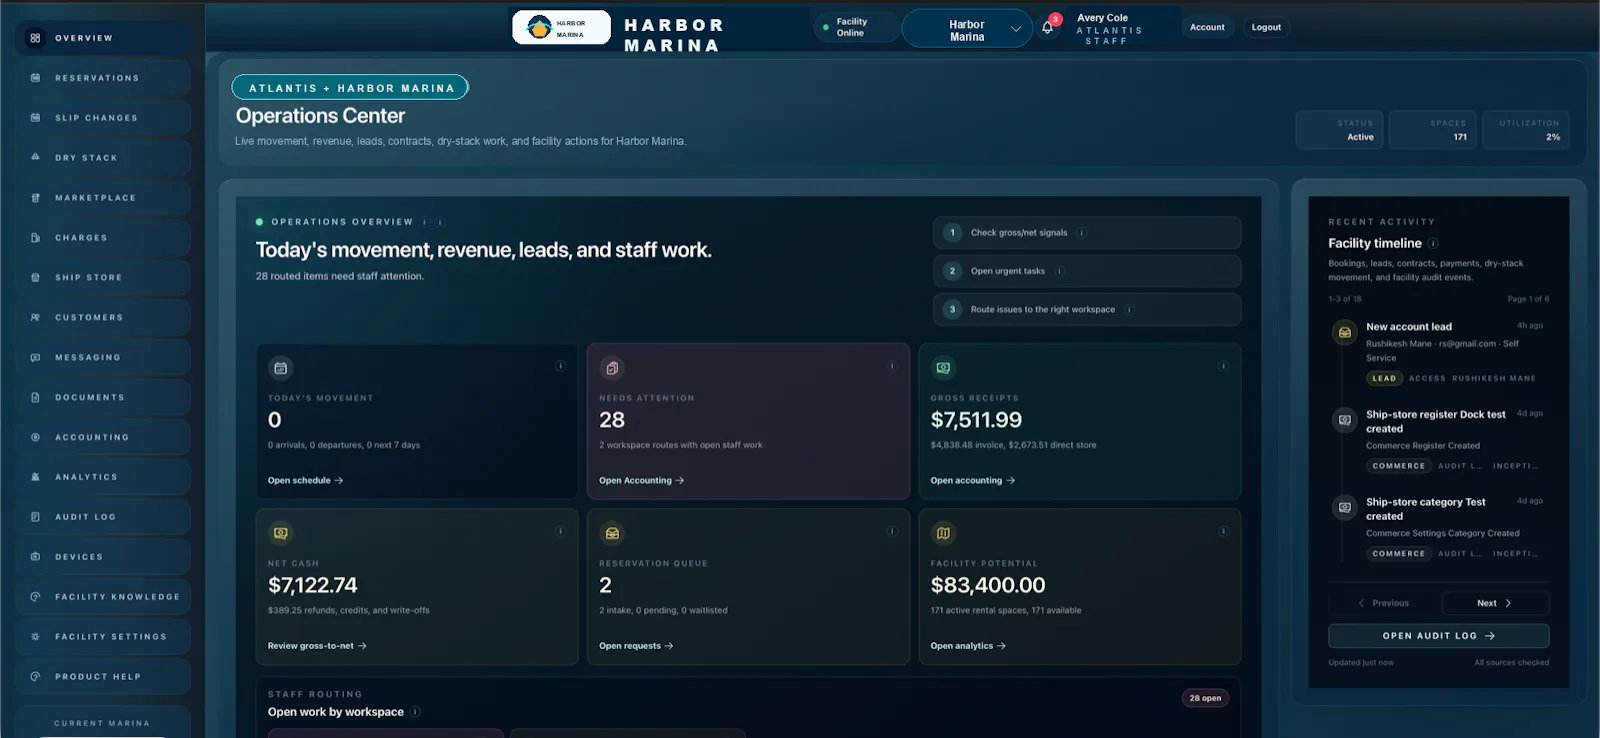1600x738 pixels.
Task: Click the Facility Online status indicator
Action: tap(855, 28)
